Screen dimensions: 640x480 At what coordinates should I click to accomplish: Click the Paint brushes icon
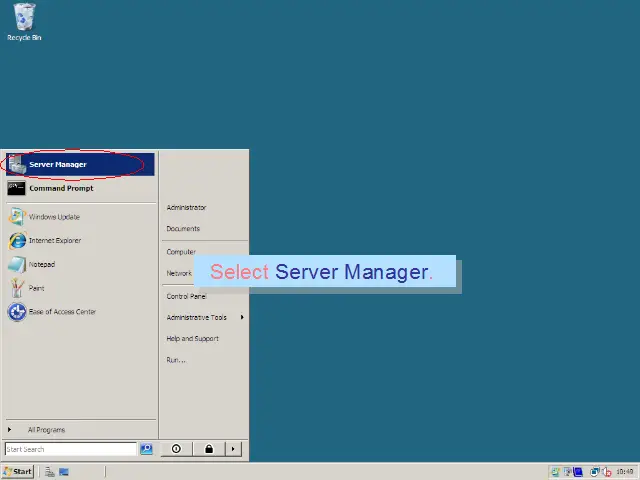(17, 288)
